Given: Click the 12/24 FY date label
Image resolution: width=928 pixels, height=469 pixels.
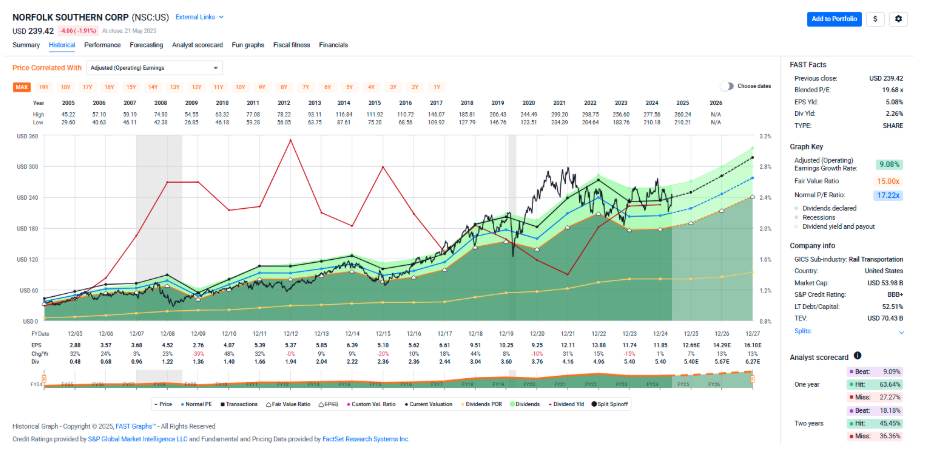Looking at the screenshot, I should (x=660, y=334).
